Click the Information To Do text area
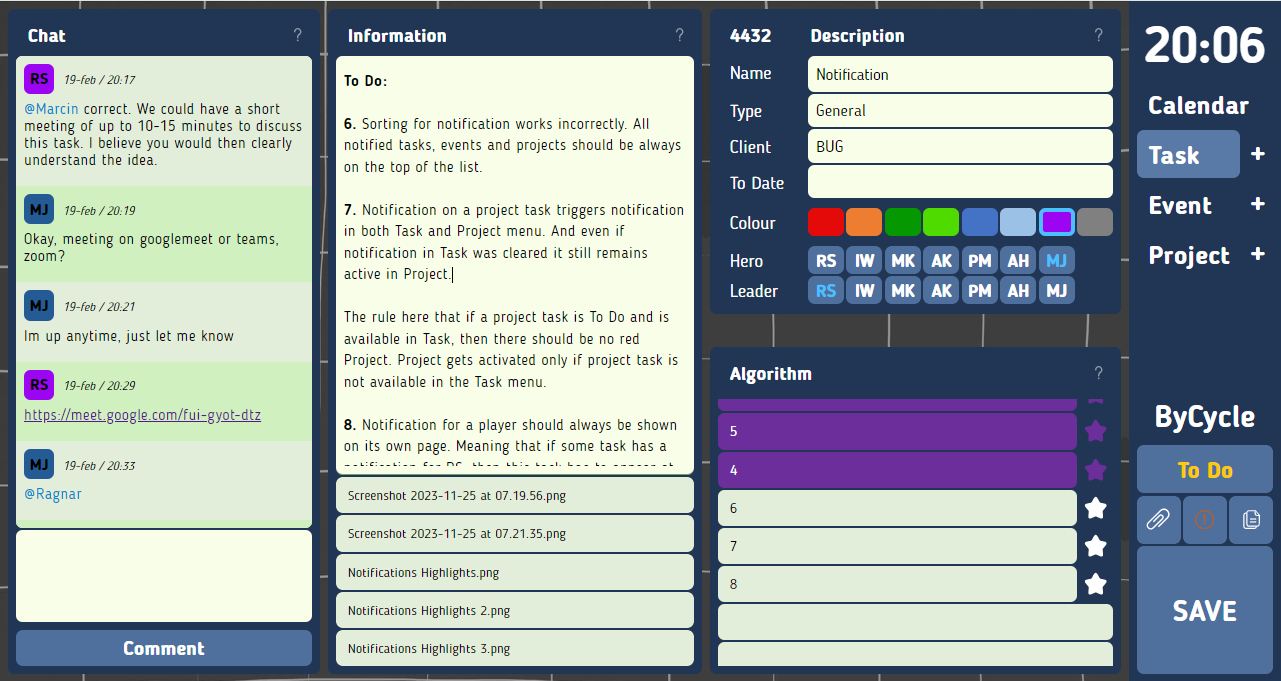The image size is (1281, 681). [x=515, y=264]
